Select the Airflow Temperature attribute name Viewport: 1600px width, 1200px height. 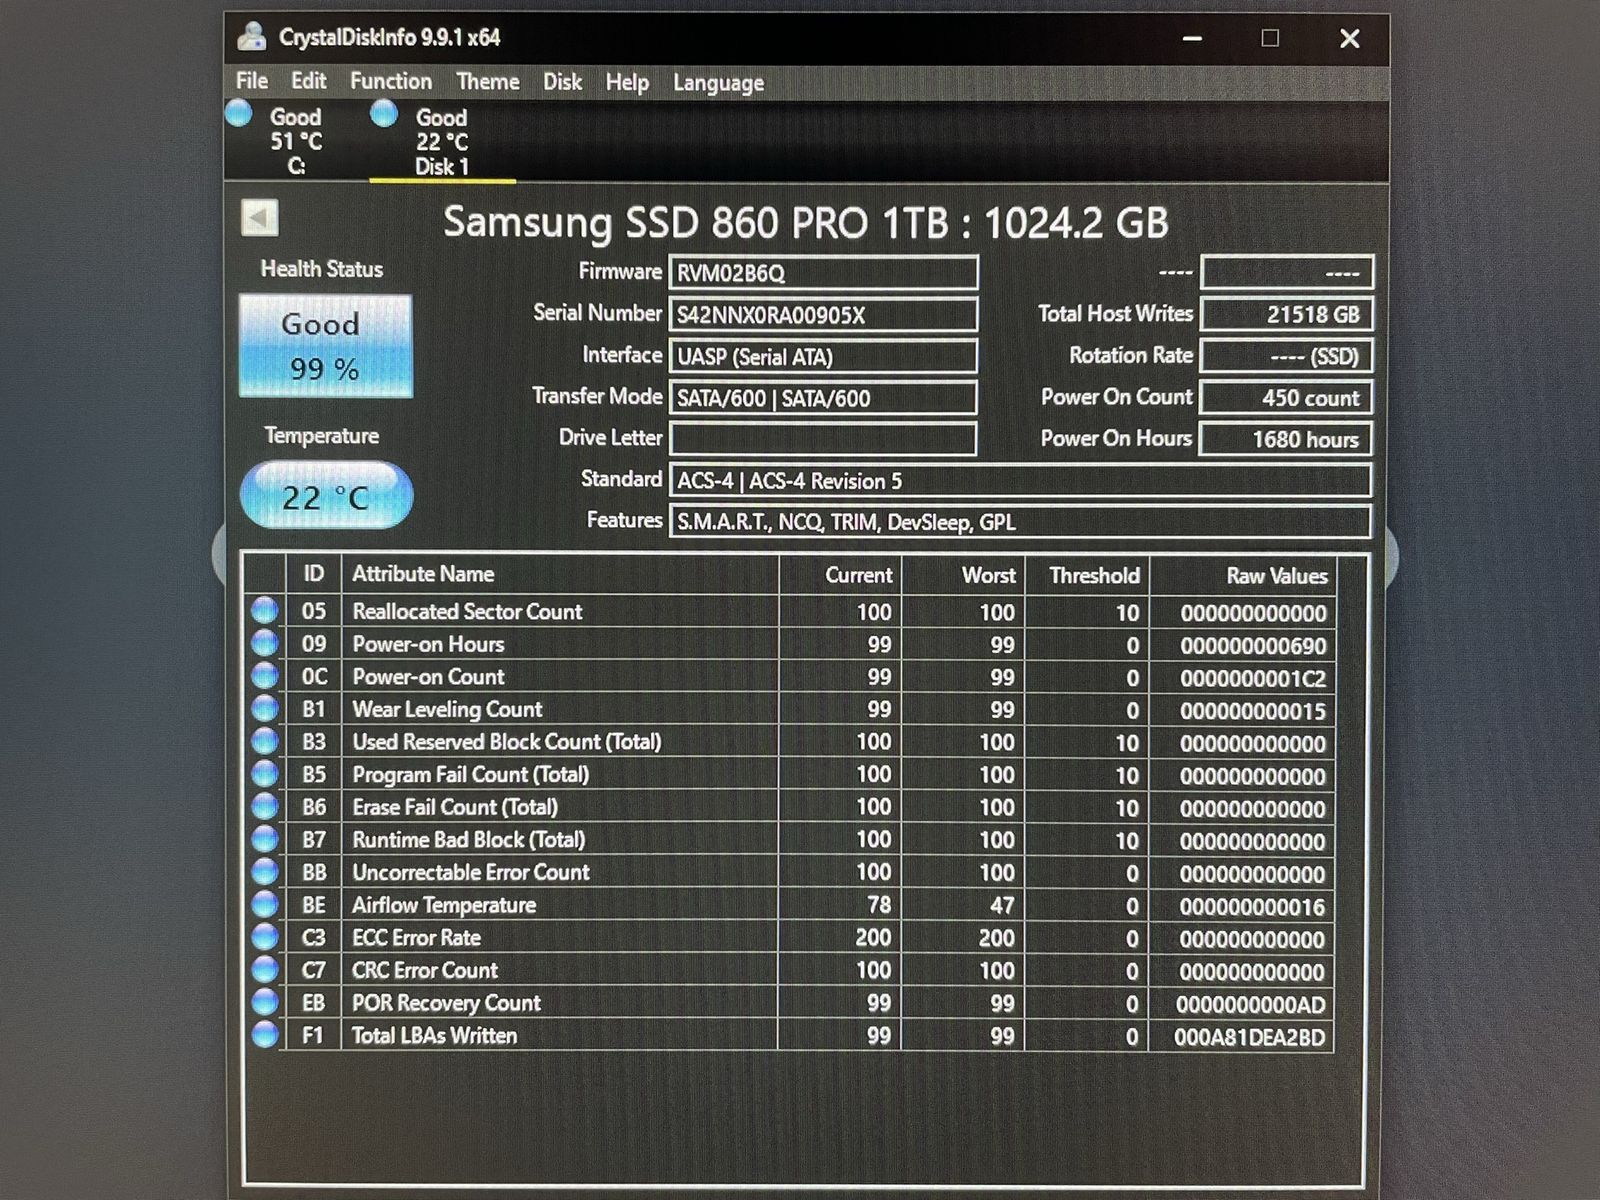point(444,905)
